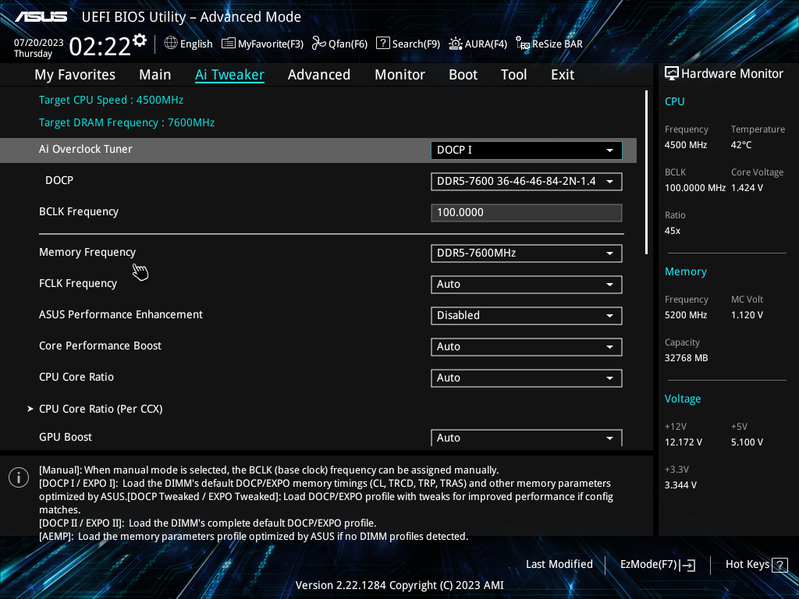Open CPU Core Ratio dropdown
This screenshot has width=799, height=599.
pos(526,378)
